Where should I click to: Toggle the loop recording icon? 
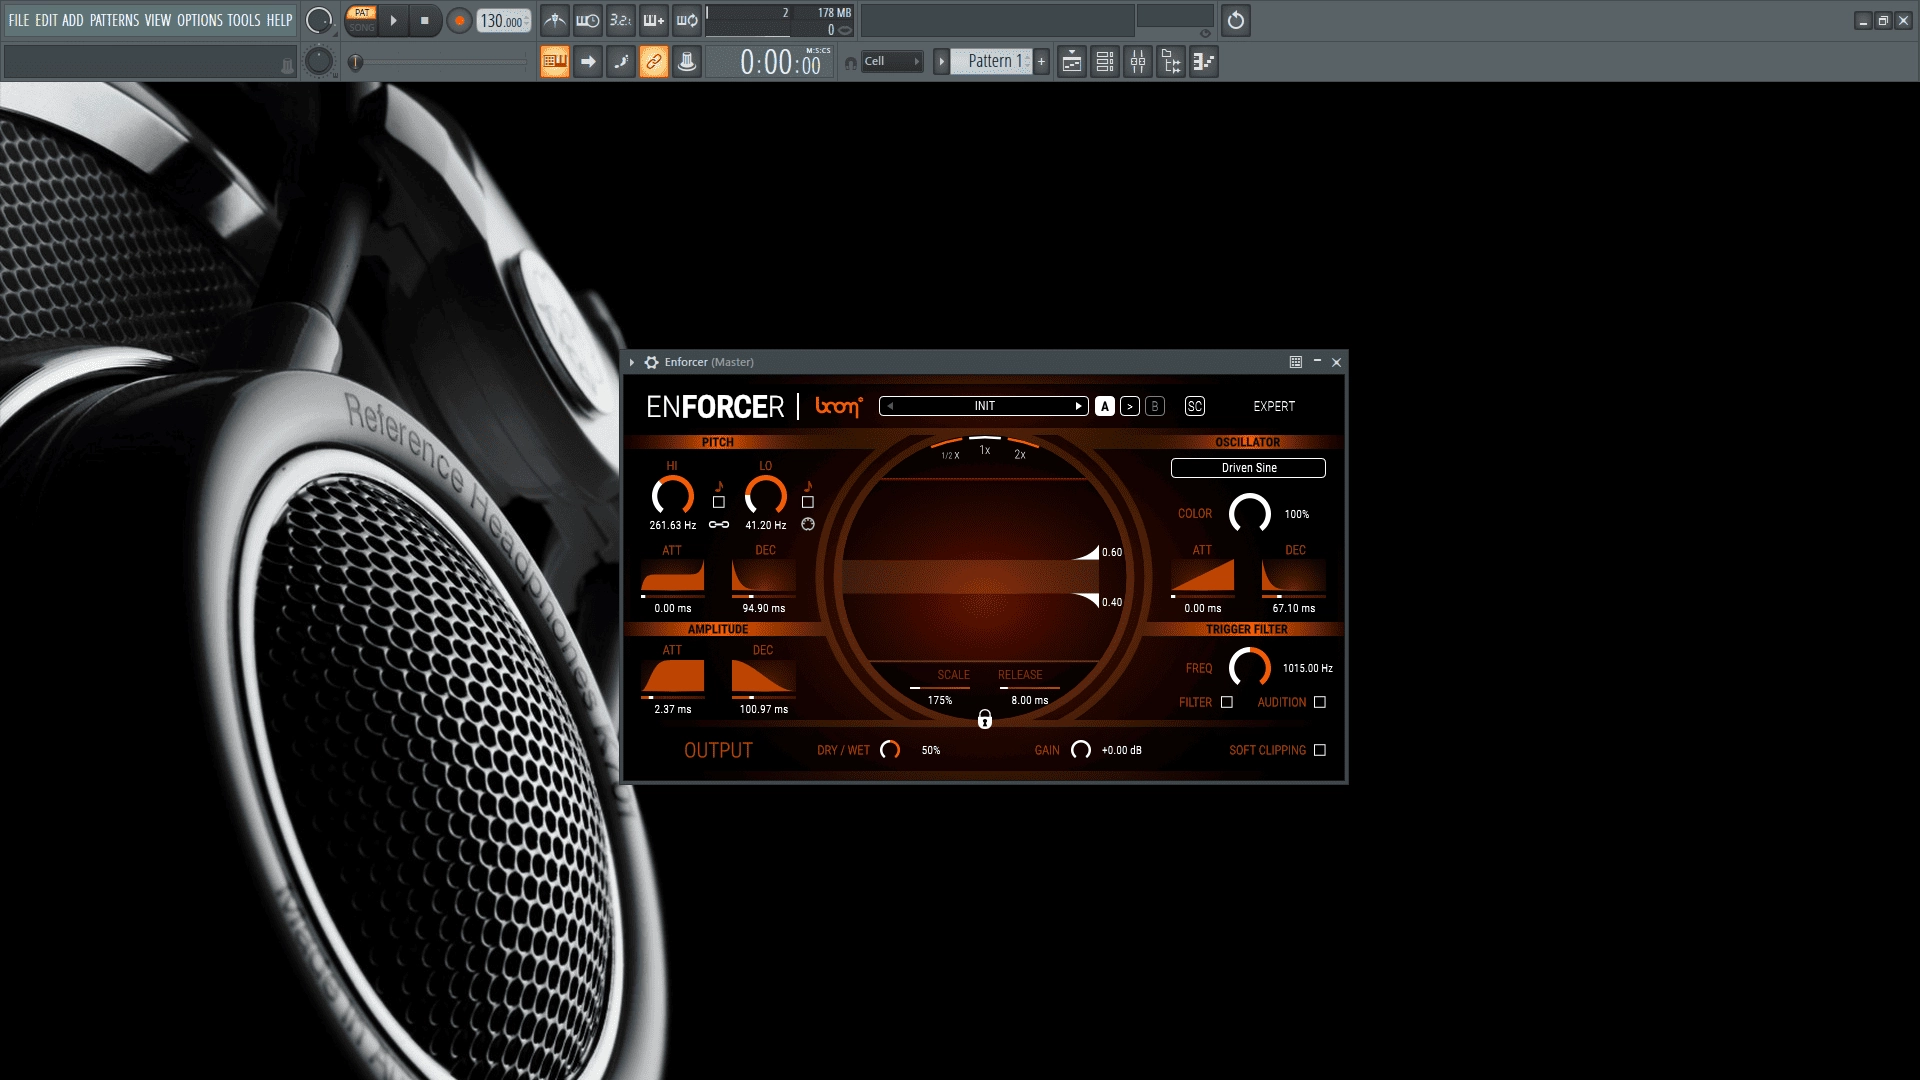click(x=687, y=20)
